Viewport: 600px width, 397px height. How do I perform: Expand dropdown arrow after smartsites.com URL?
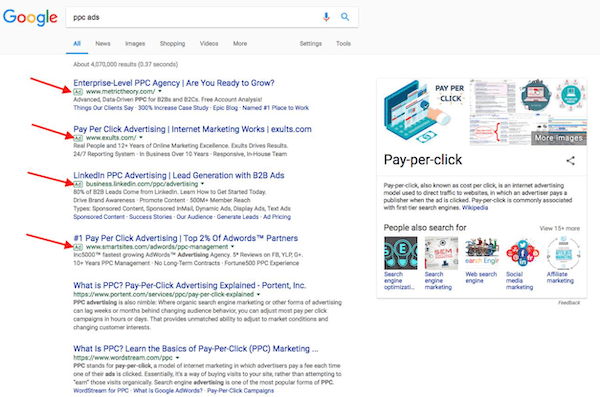(232, 247)
